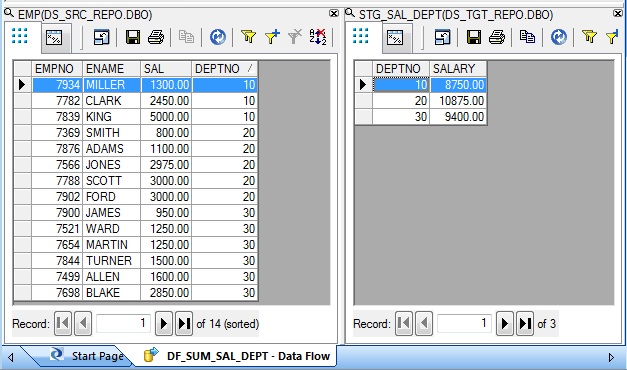Go to next record in STG_SAL_DEPT
627x370 pixels.
tap(505, 323)
